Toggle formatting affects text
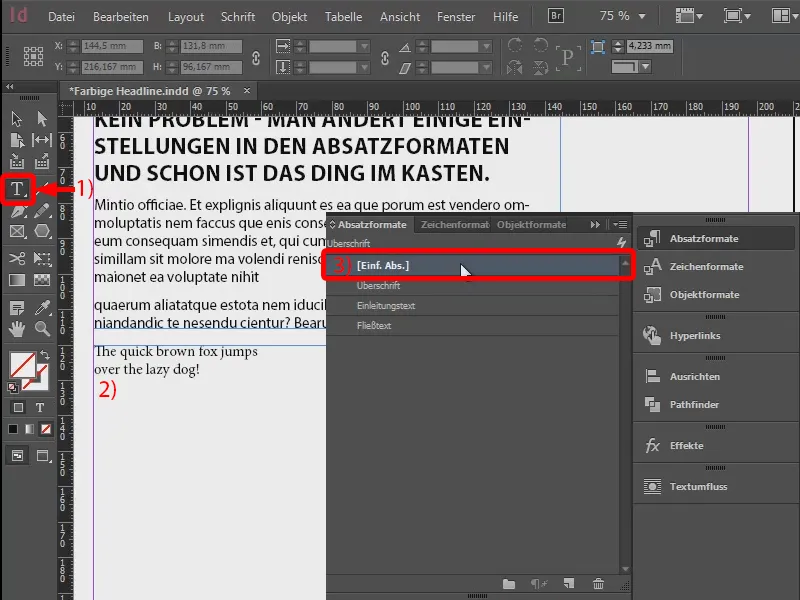This screenshot has width=800, height=600. click(x=40, y=408)
